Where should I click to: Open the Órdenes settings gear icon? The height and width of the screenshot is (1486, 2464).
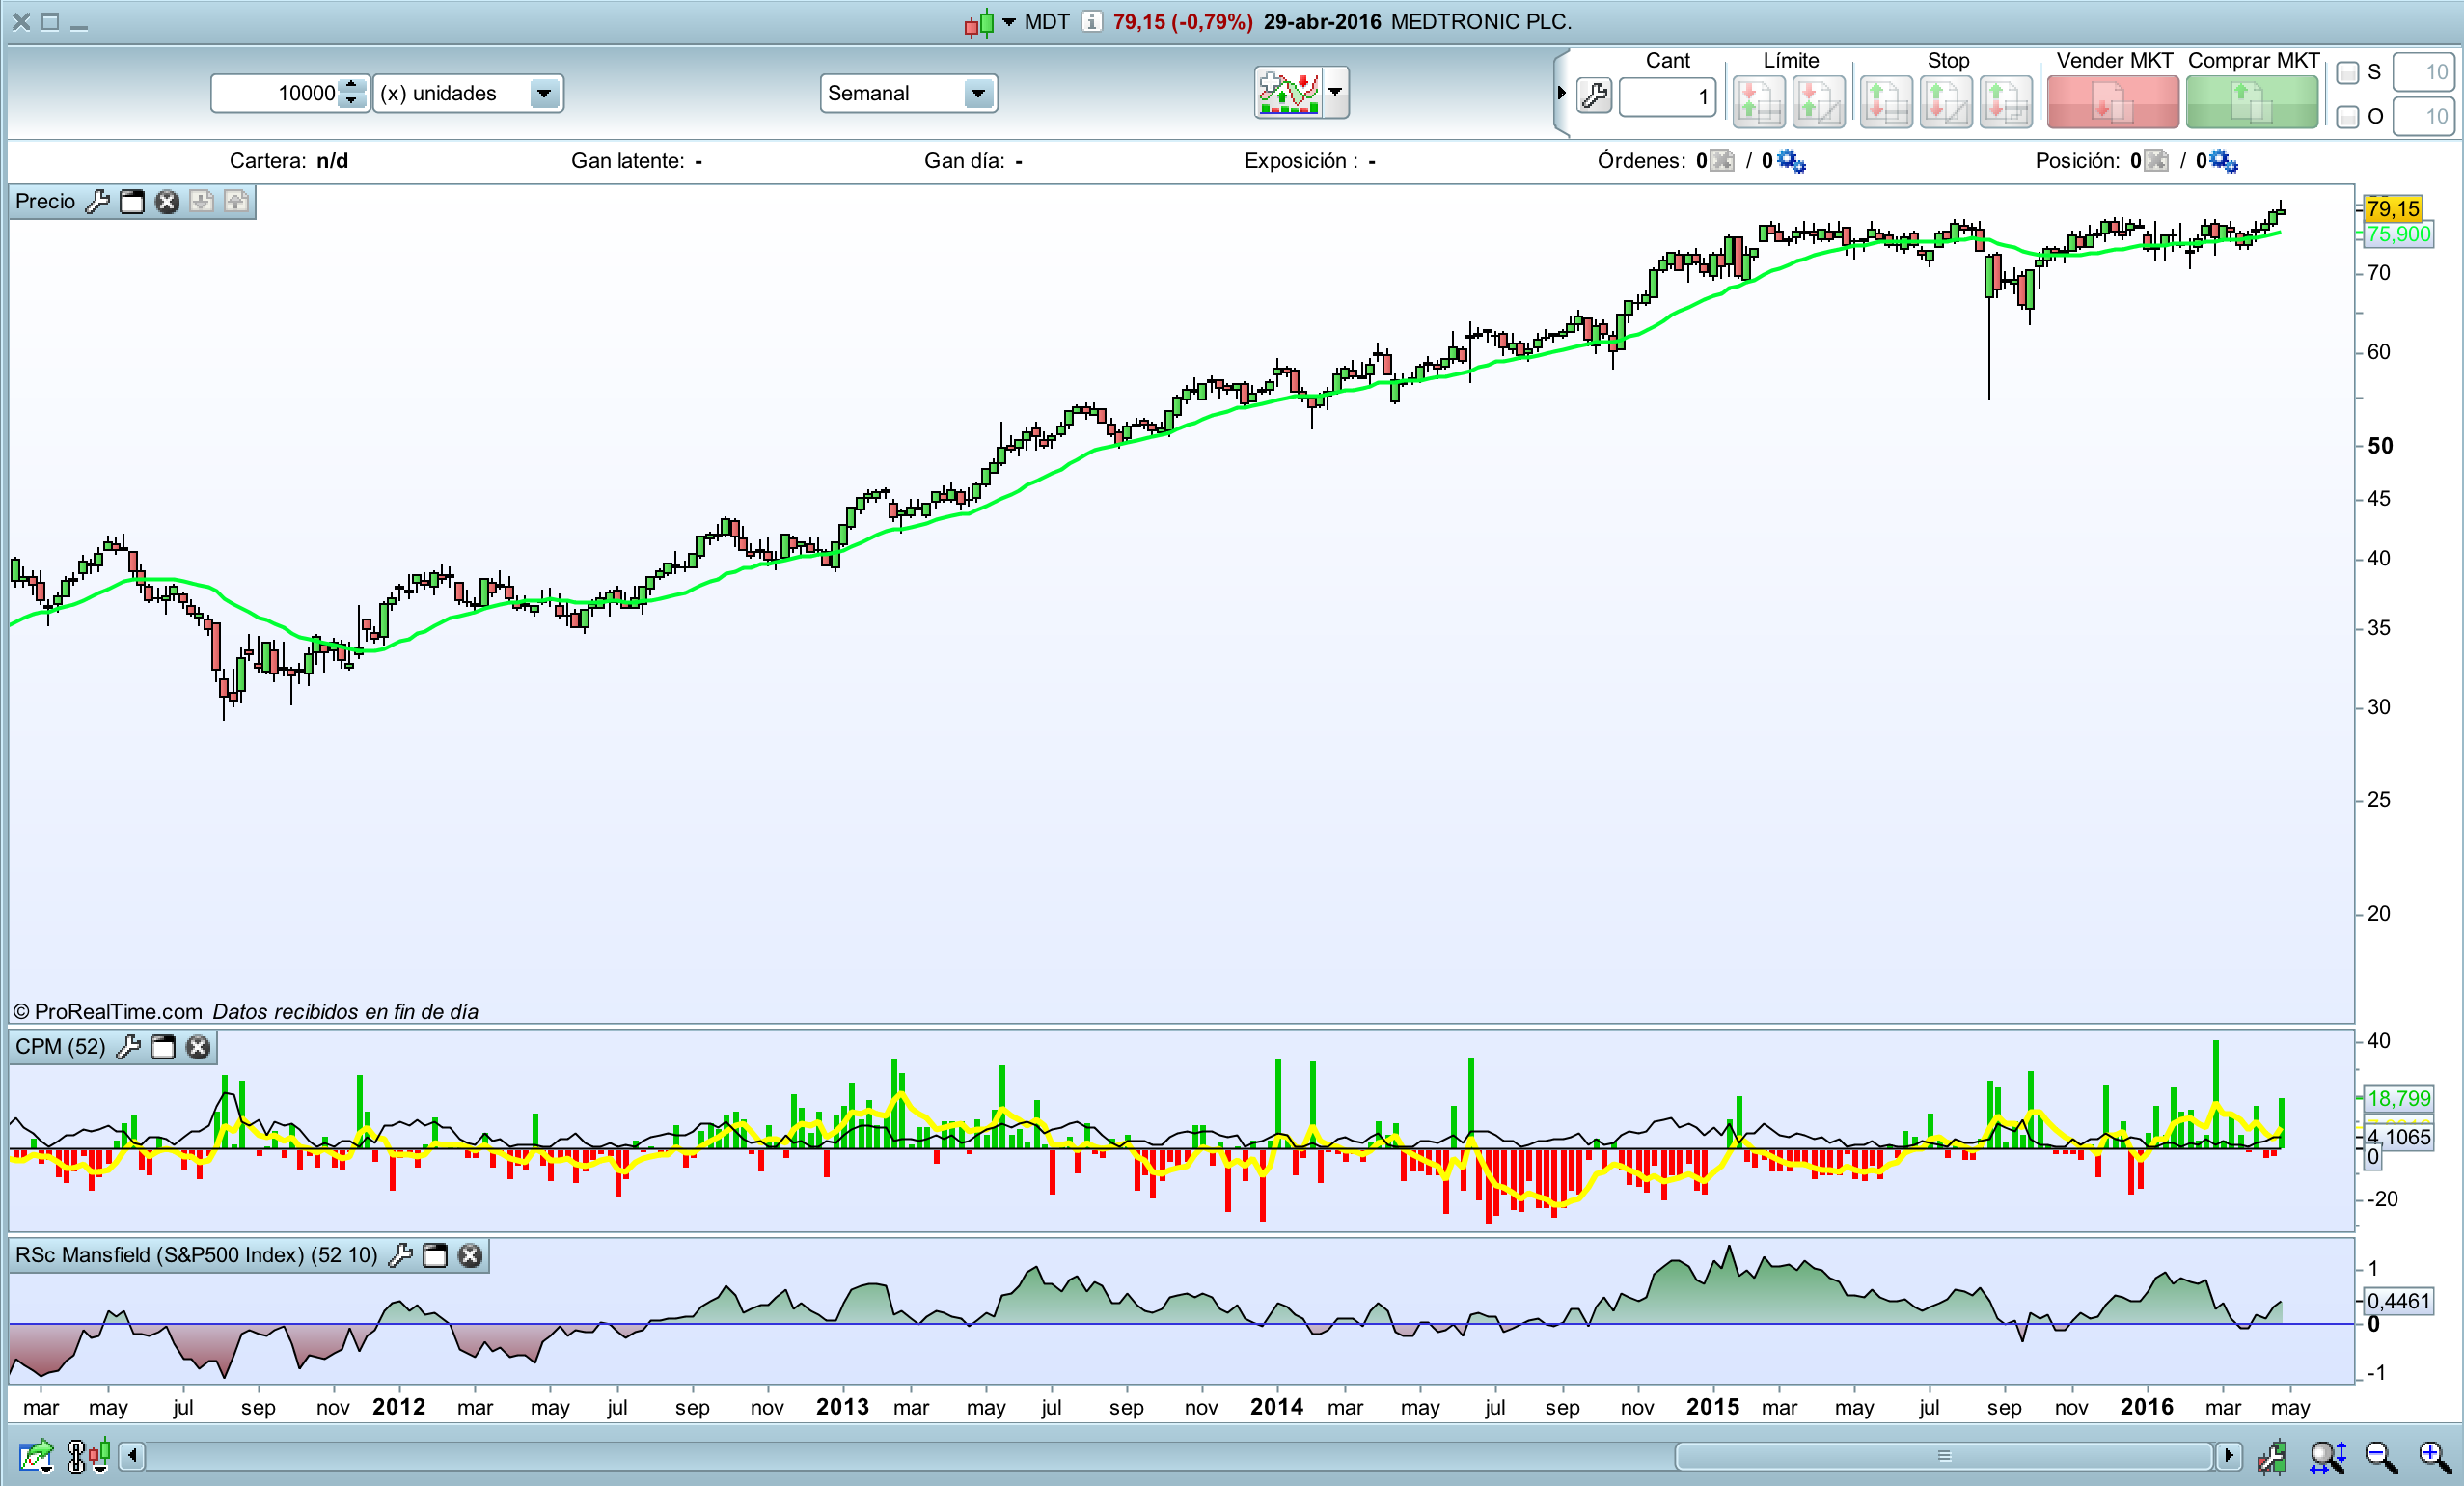coord(1791,161)
